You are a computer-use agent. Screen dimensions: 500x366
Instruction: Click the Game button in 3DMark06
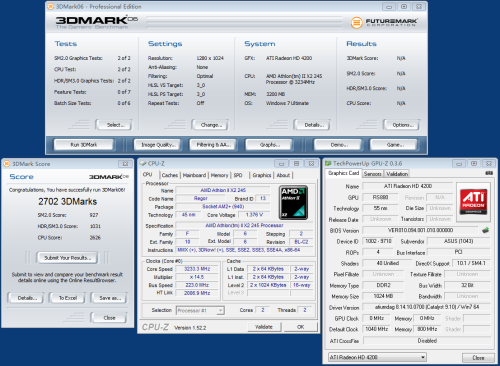point(394,145)
